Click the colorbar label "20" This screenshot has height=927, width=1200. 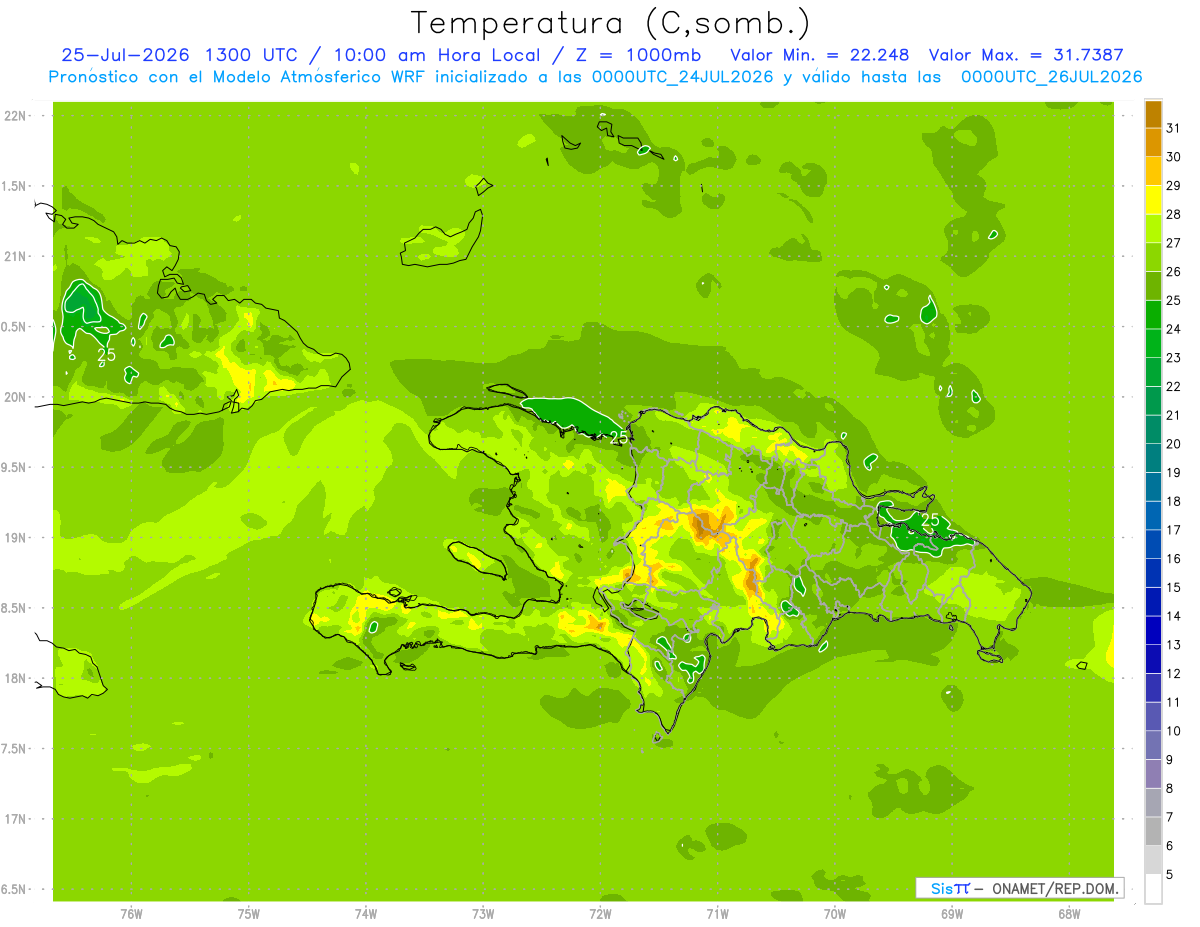[1173, 444]
